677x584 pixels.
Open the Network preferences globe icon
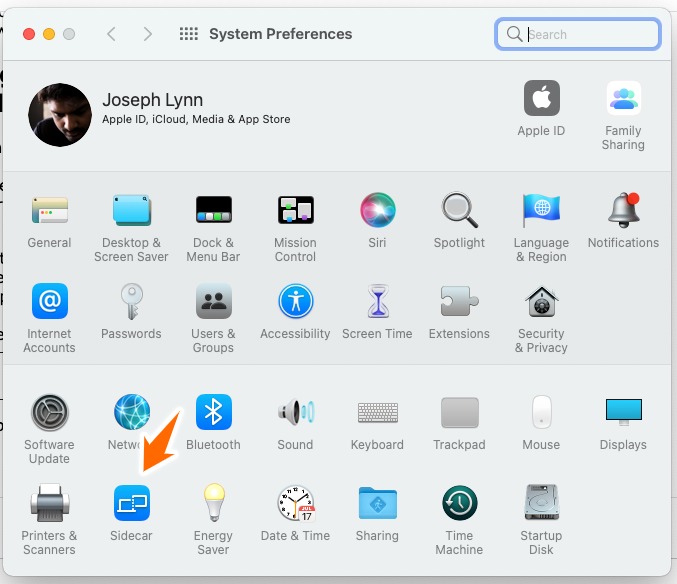point(132,412)
